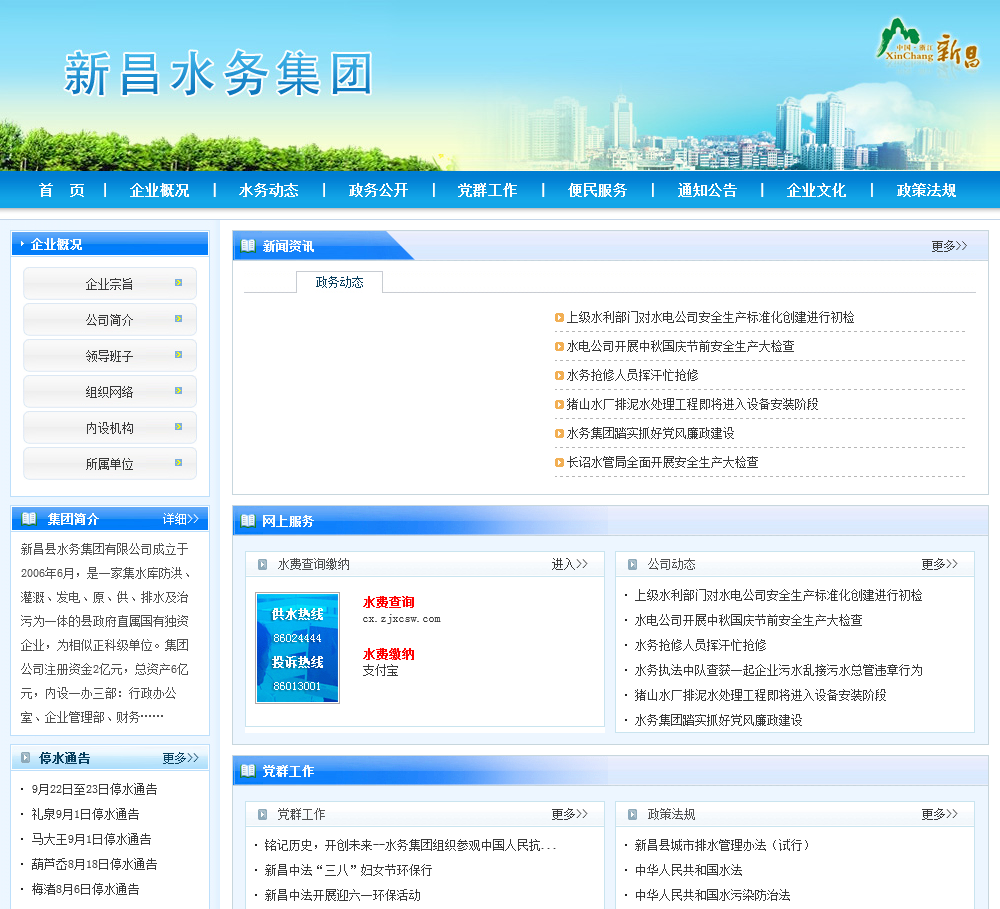1000x909 pixels.
Task: Select the 政务动态 tab
Action: pyautogui.click(x=339, y=282)
